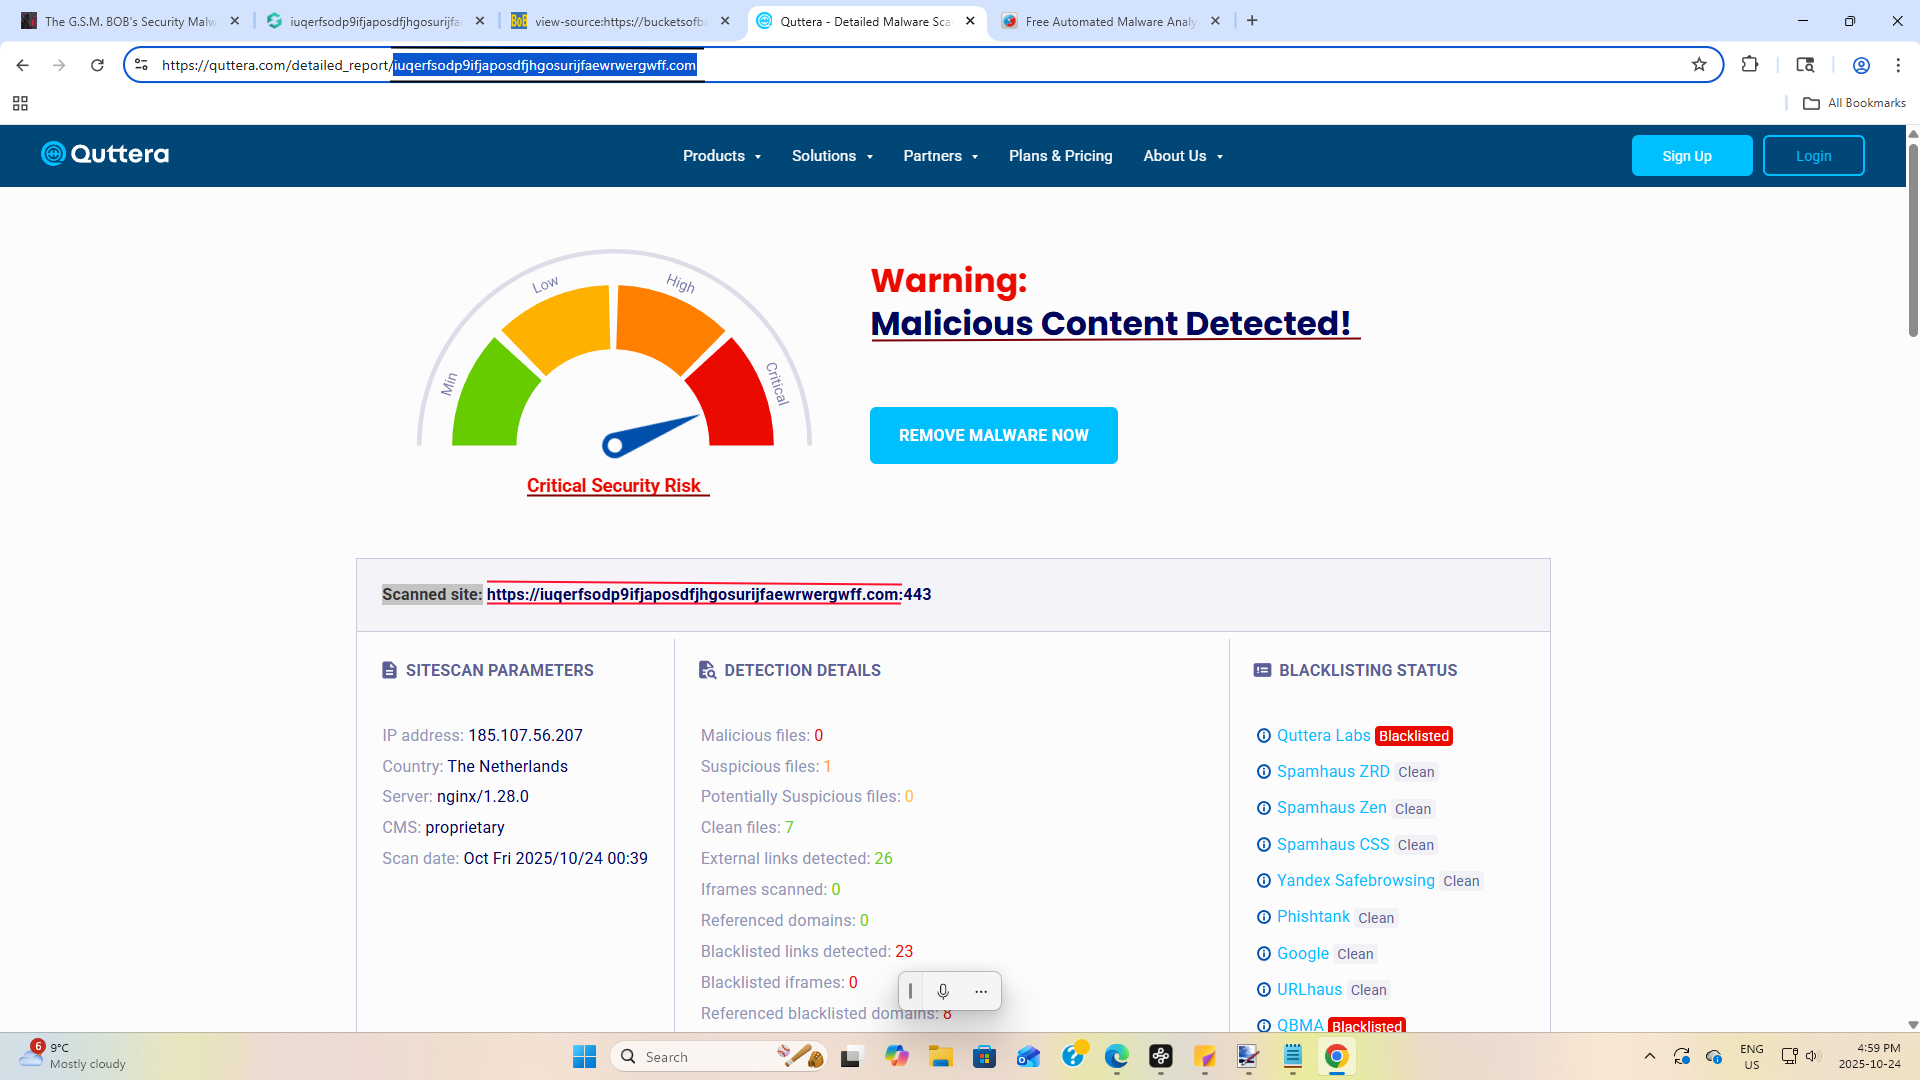
Task: Click the Google blacklist status link
Action: tap(1303, 954)
